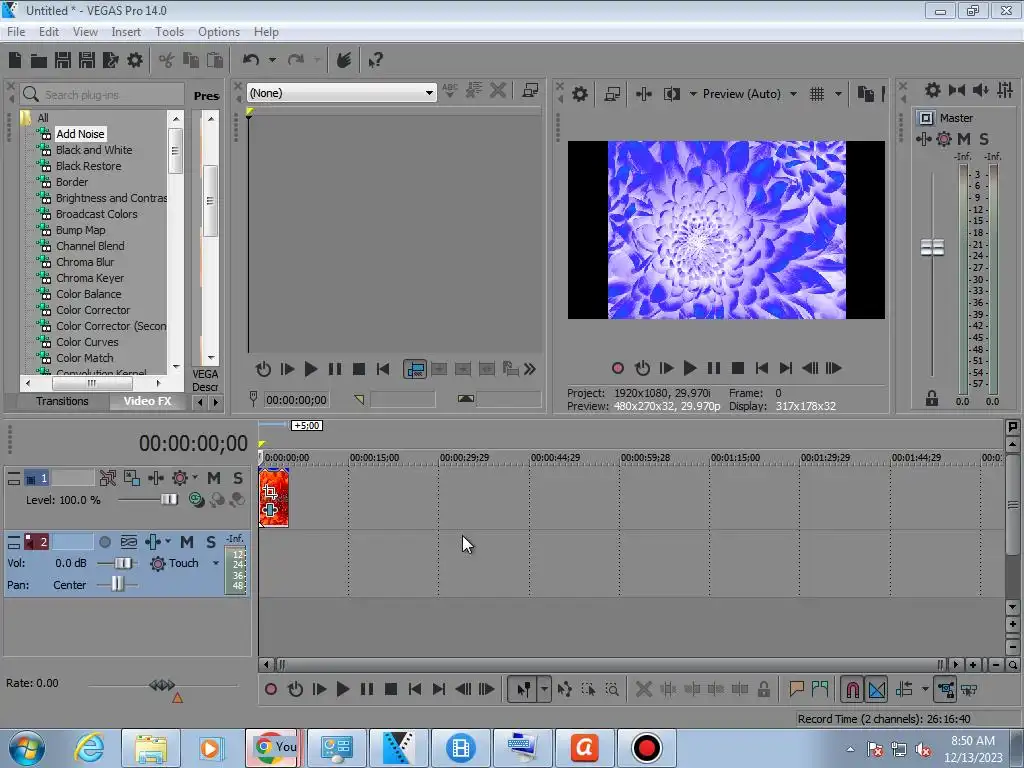
Task: Create a new project with New icon
Action: coord(15,60)
